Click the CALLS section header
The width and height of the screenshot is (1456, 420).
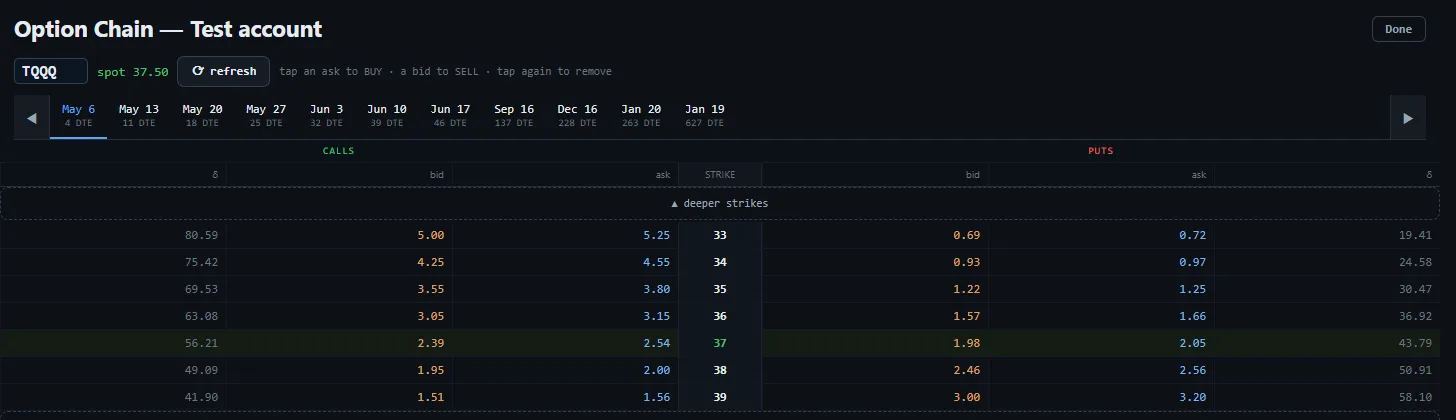pos(338,151)
